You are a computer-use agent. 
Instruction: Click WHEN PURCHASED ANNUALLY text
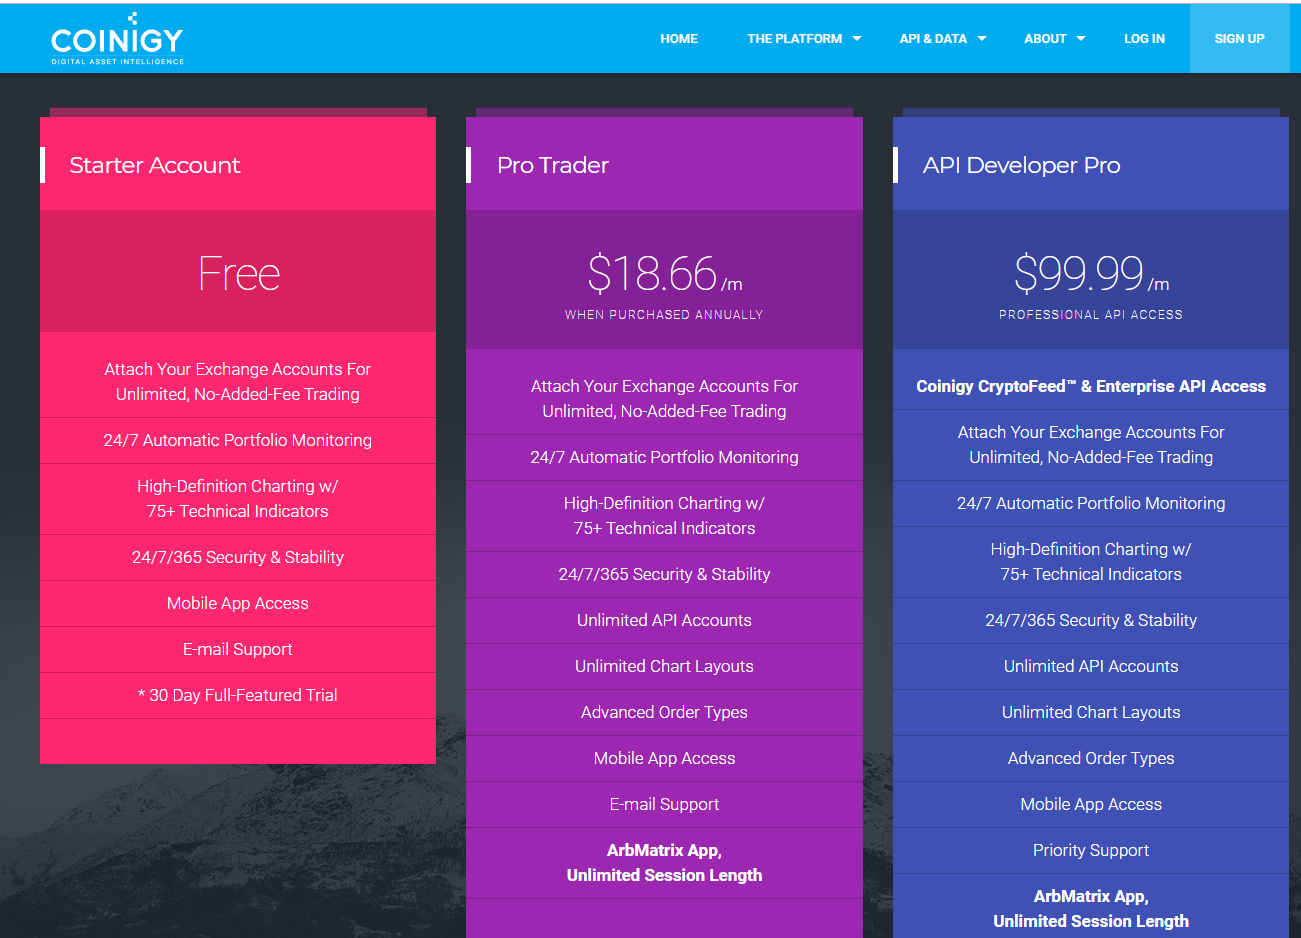coord(664,315)
